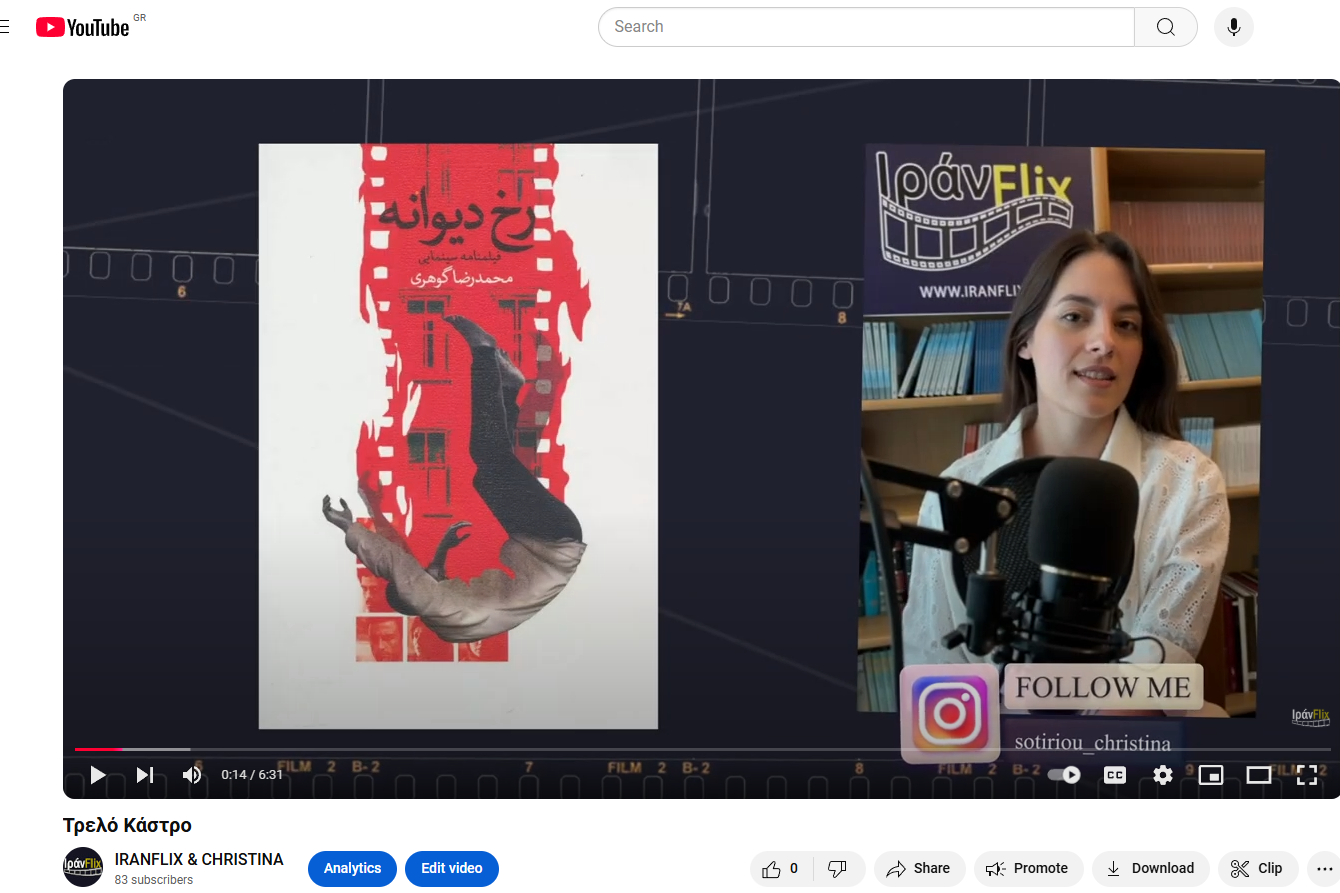Click the Edit video button

[x=452, y=868]
